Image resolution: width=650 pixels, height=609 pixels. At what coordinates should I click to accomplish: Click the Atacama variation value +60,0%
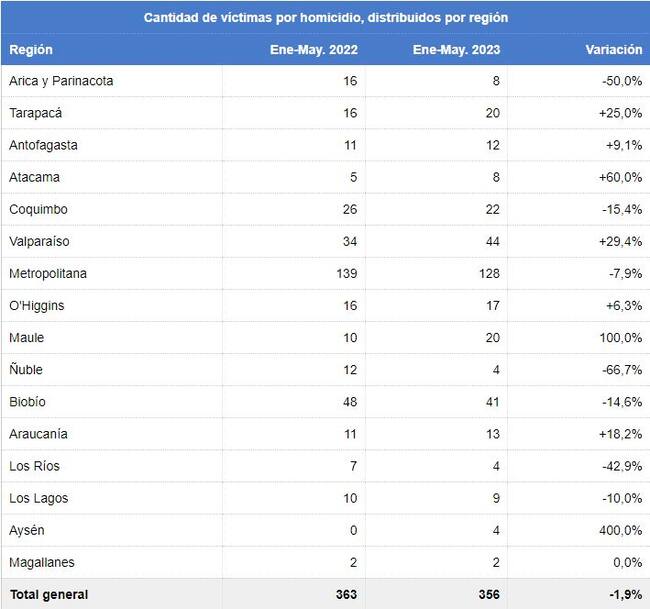[620, 177]
